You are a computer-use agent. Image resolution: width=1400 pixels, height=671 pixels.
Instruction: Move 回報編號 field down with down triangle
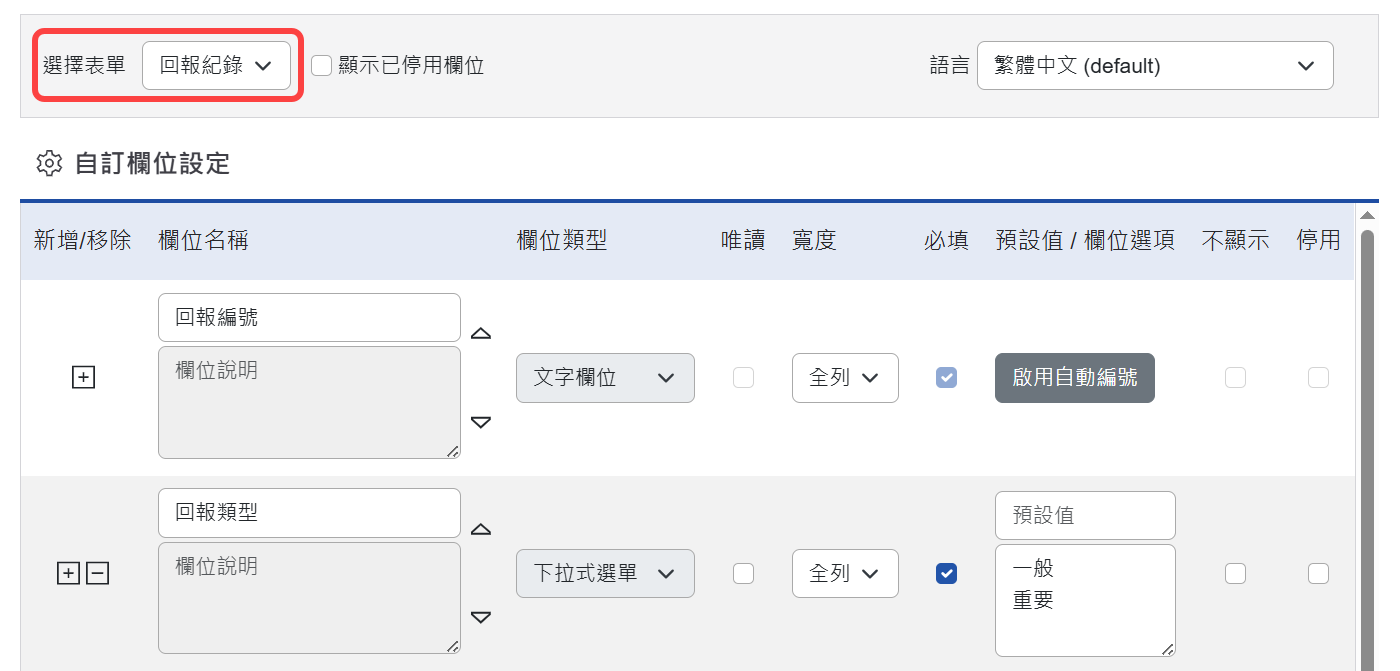click(481, 422)
